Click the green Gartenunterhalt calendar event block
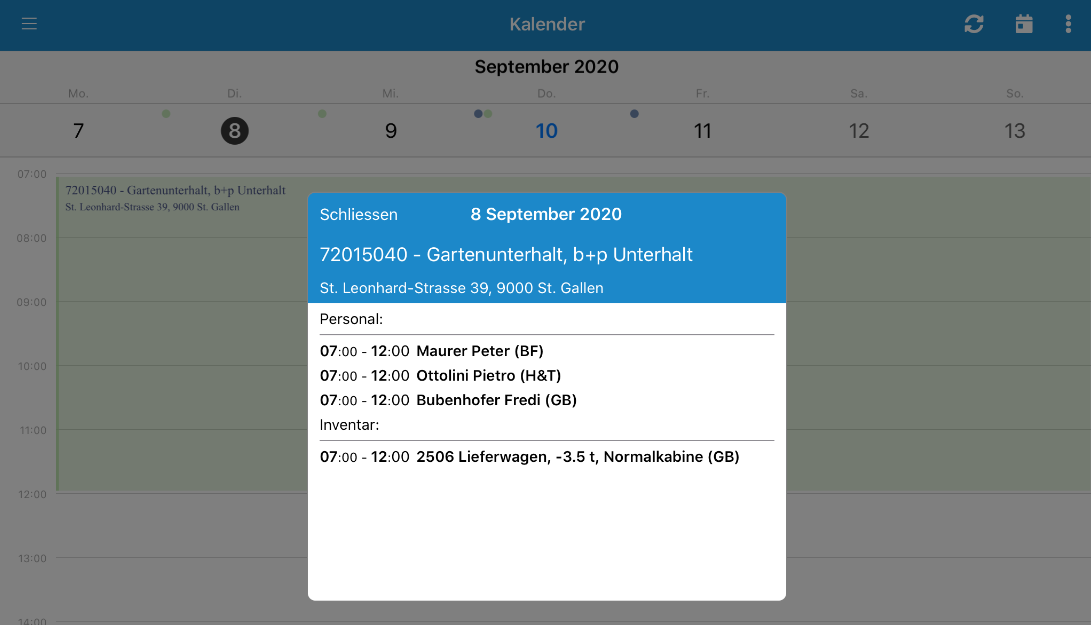1091x625 pixels. click(x=181, y=334)
